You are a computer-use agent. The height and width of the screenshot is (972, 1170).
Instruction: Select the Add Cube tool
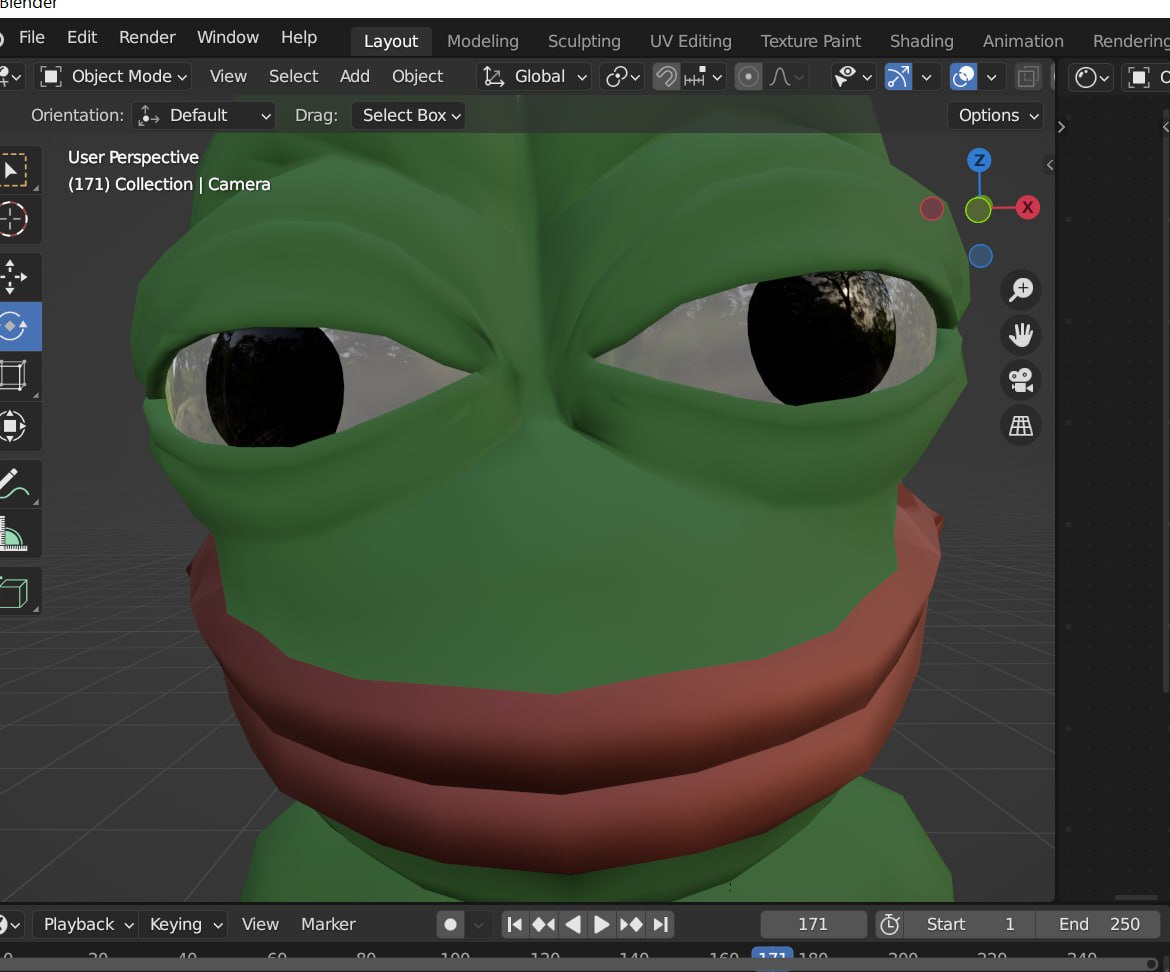point(13,592)
